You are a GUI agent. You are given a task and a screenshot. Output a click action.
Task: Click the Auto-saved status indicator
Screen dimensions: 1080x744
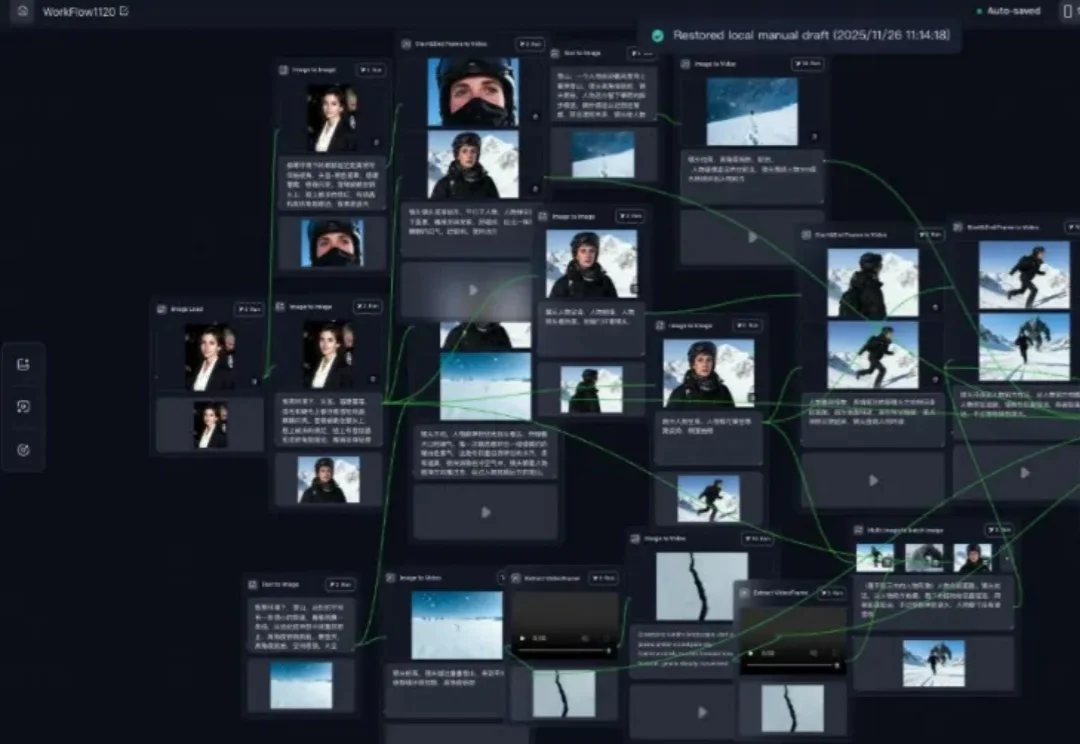tap(1008, 11)
